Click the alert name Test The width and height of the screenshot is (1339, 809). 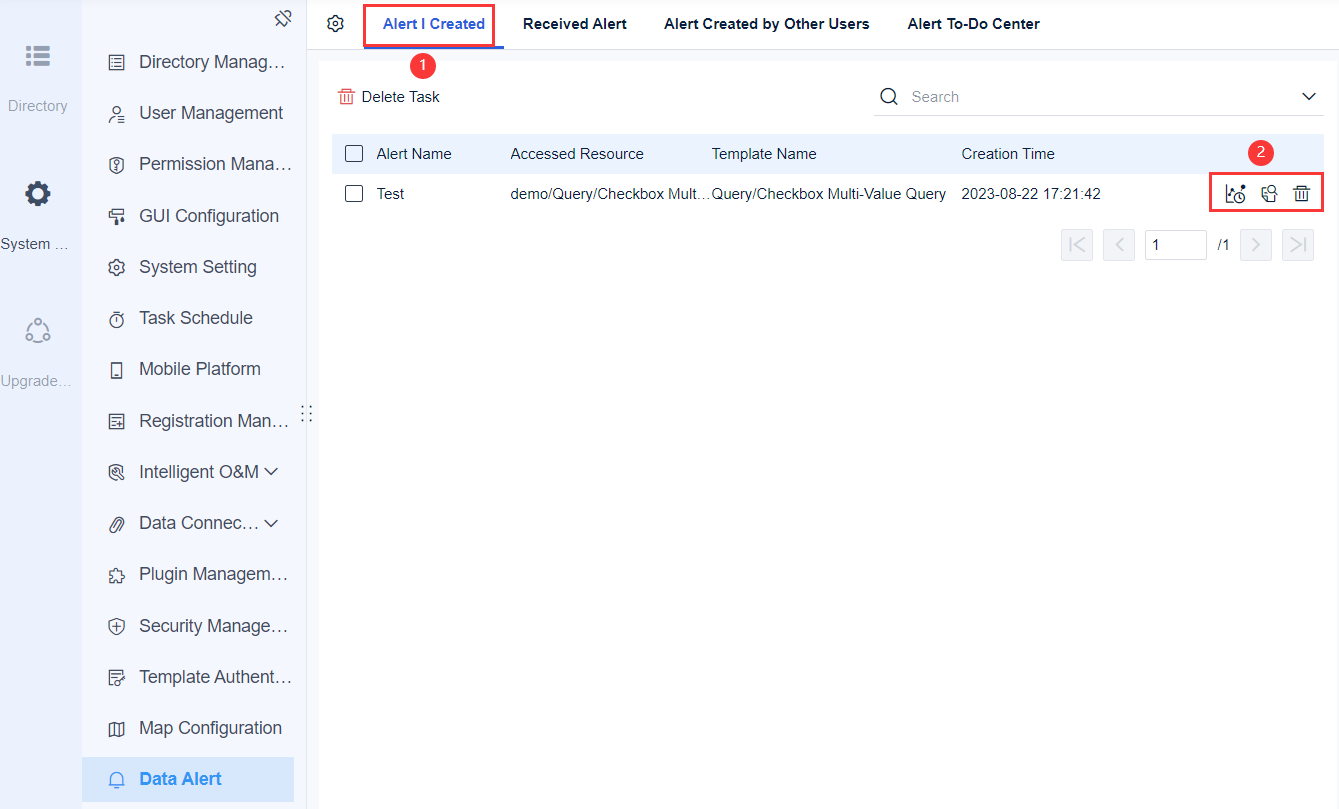point(390,194)
